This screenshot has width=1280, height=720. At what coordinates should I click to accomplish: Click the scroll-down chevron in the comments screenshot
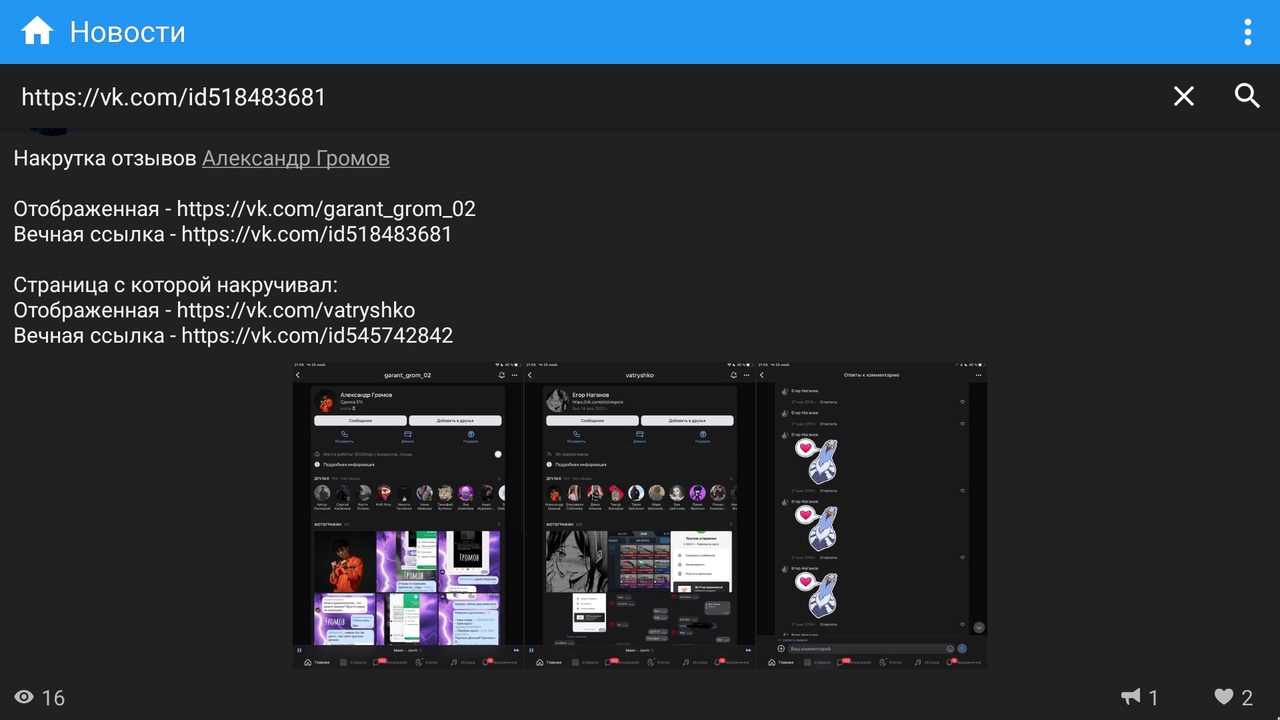(x=979, y=628)
